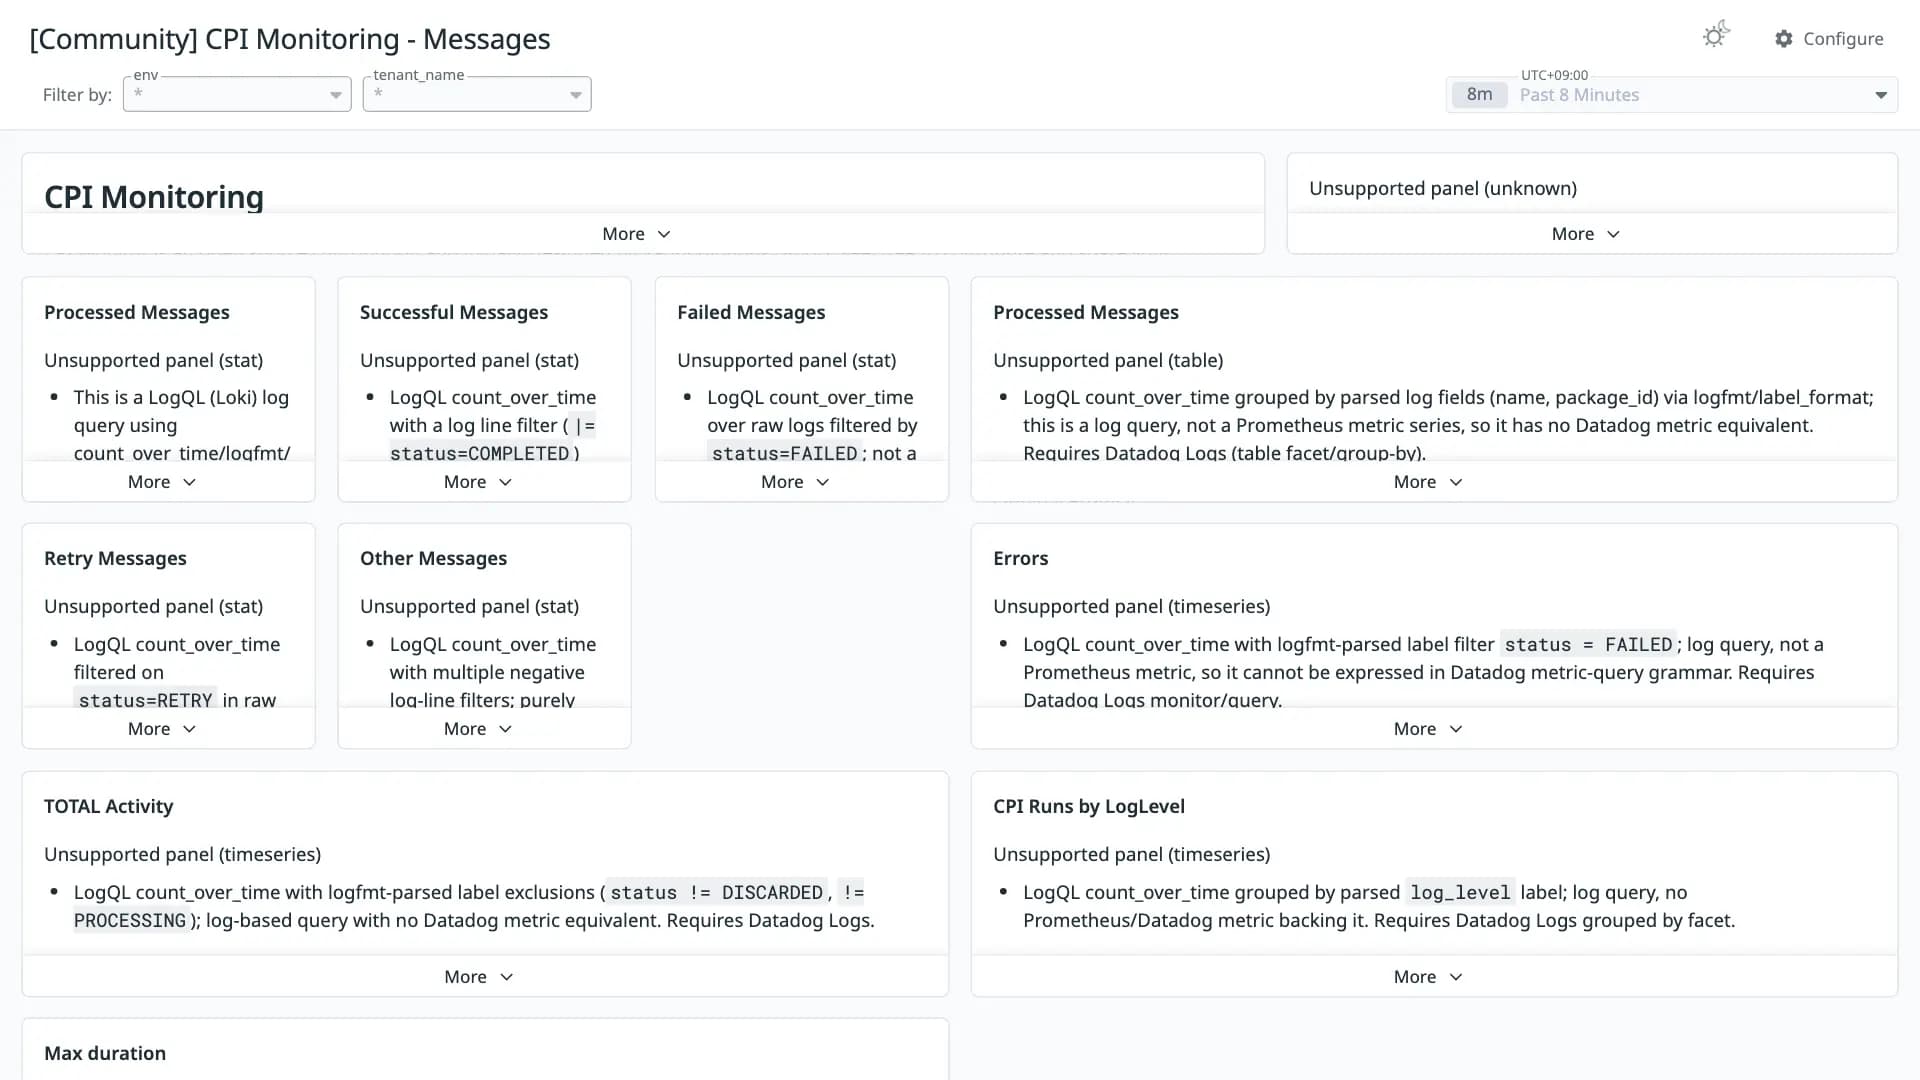This screenshot has width=1920, height=1080.
Task: Expand More in the Errors panel
Action: 1428,729
